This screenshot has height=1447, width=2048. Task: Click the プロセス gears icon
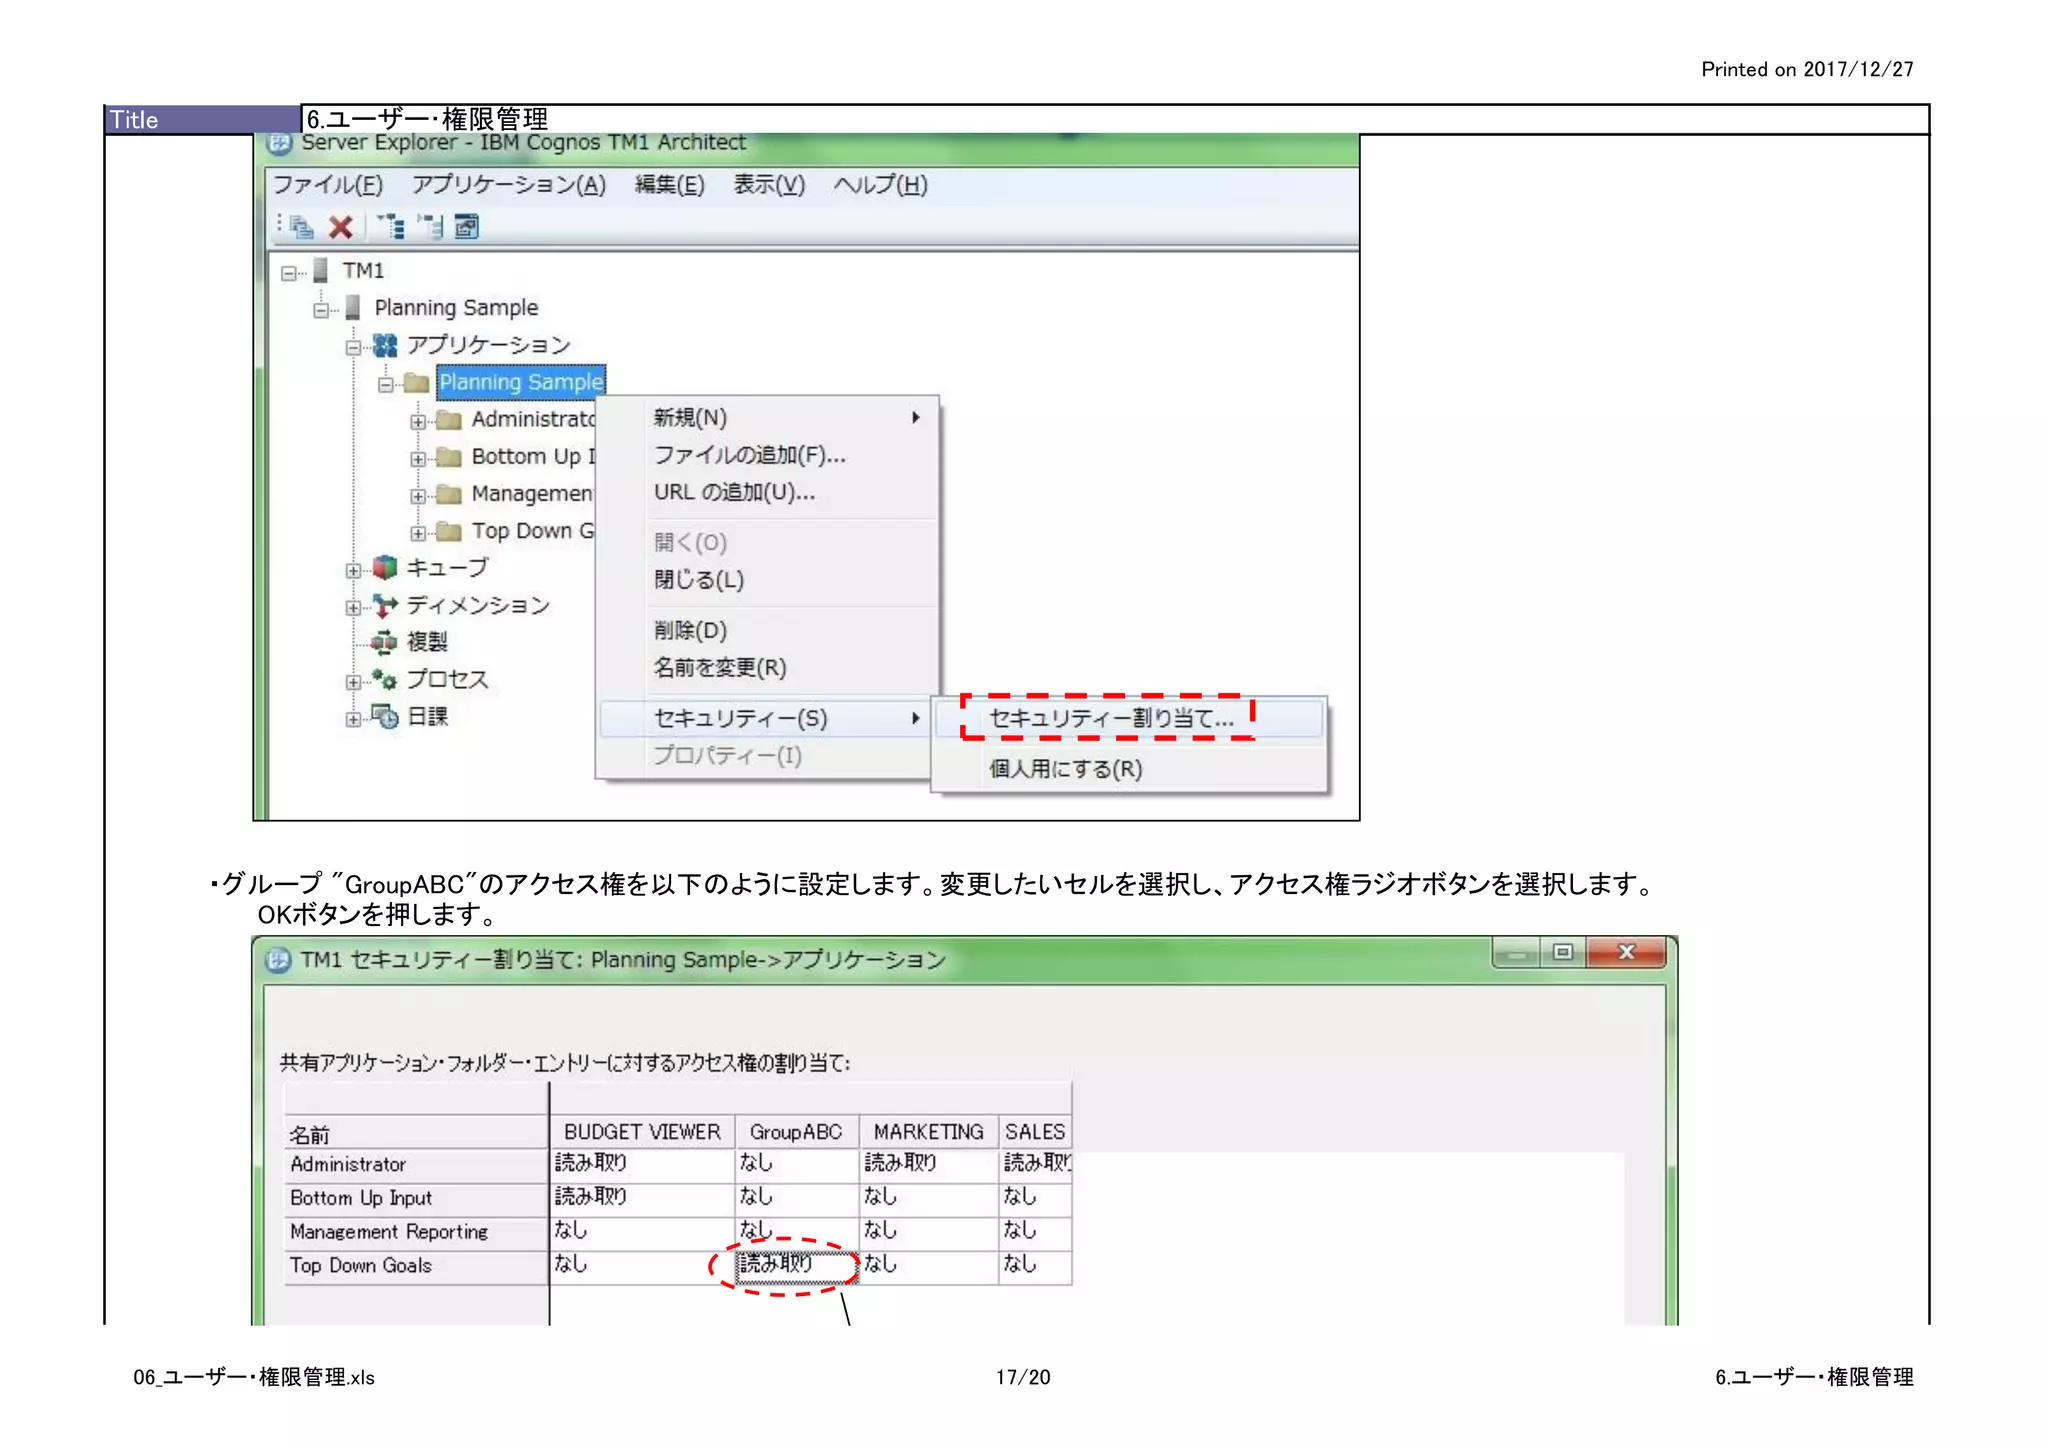click(x=385, y=679)
